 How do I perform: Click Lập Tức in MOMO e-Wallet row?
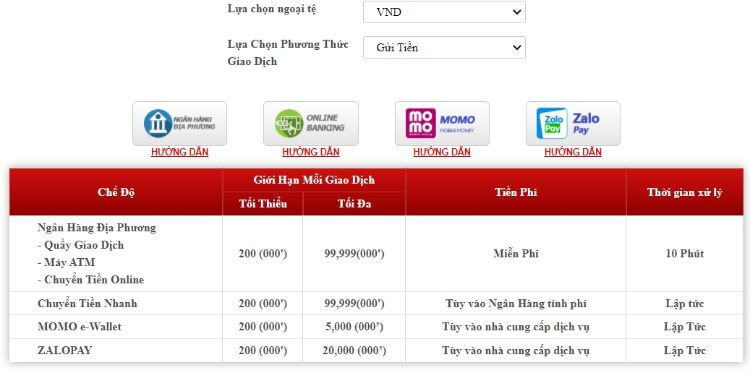tap(684, 327)
